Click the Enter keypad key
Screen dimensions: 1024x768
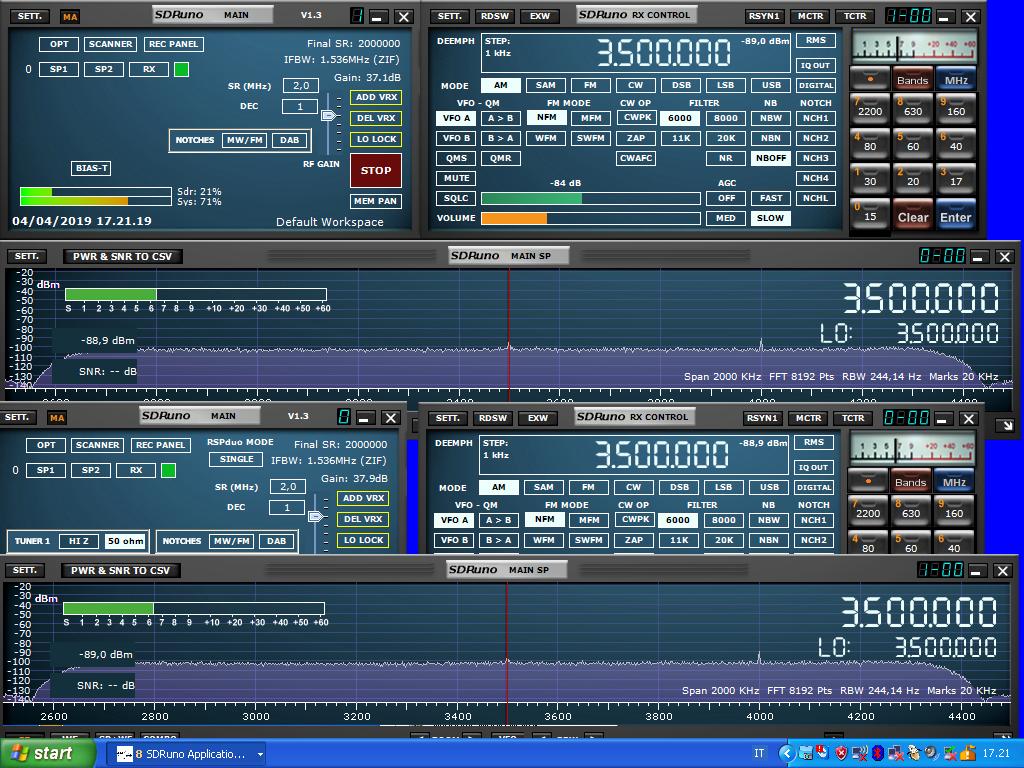point(955,216)
